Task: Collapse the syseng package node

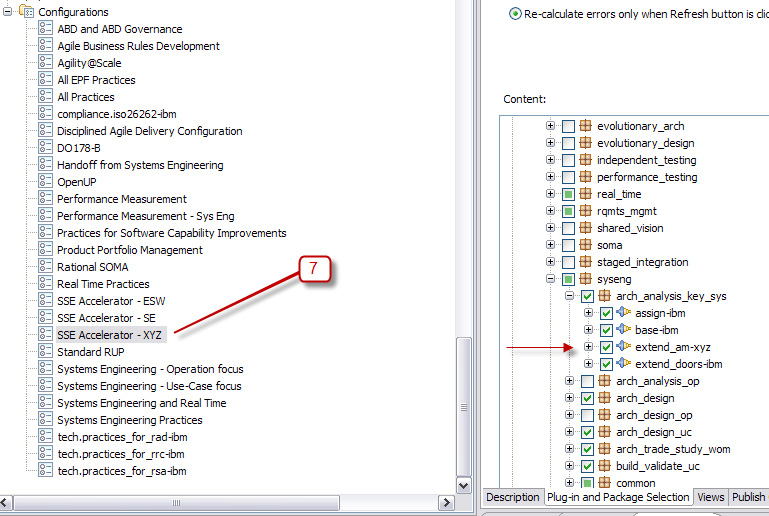Action: point(550,279)
